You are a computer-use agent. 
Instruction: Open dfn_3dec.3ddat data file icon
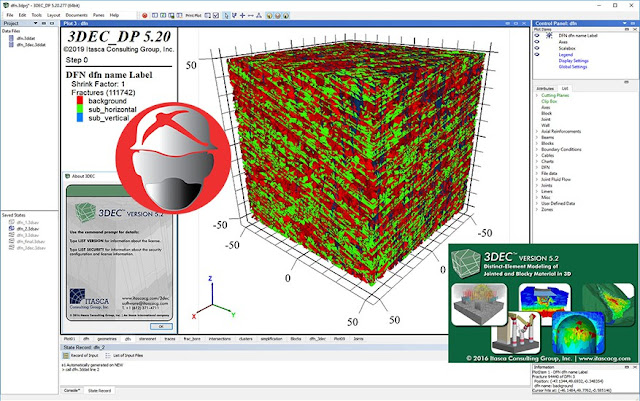(x=11, y=45)
